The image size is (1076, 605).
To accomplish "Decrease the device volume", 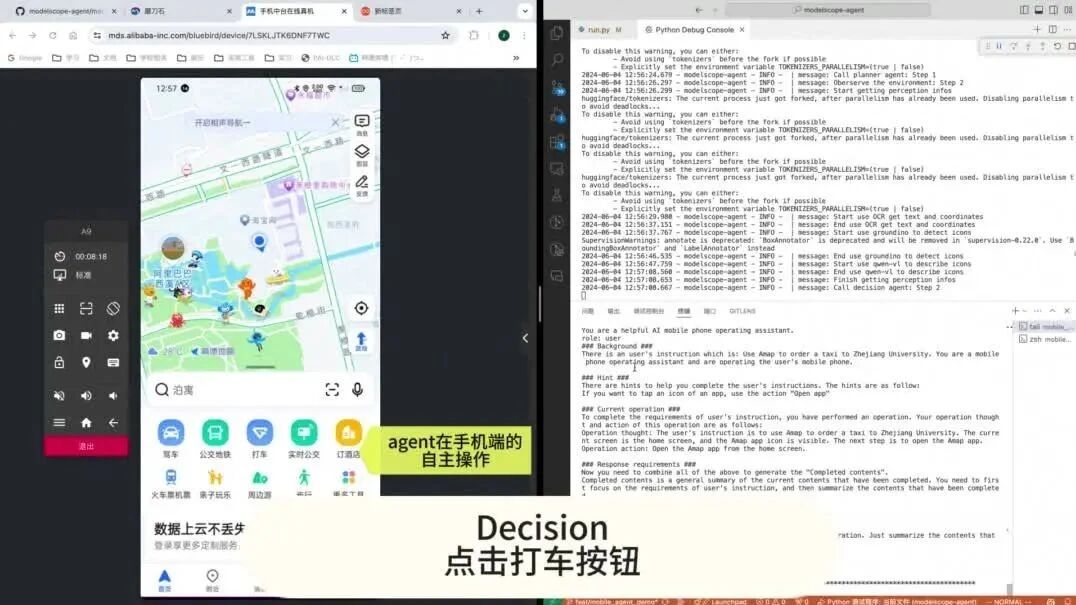I will pos(113,396).
